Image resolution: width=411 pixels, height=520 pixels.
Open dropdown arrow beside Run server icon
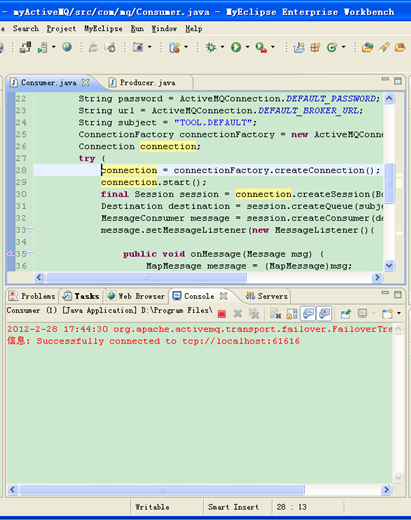pos(53,47)
